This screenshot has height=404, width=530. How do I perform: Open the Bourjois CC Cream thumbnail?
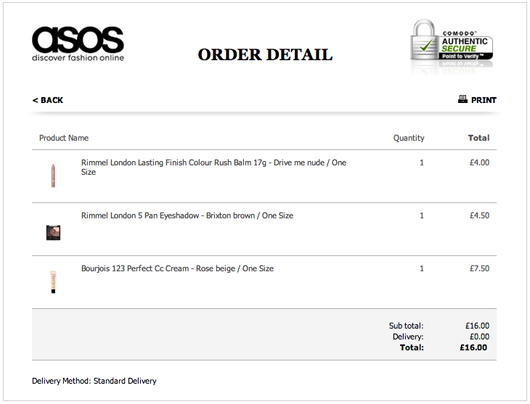[x=53, y=282]
